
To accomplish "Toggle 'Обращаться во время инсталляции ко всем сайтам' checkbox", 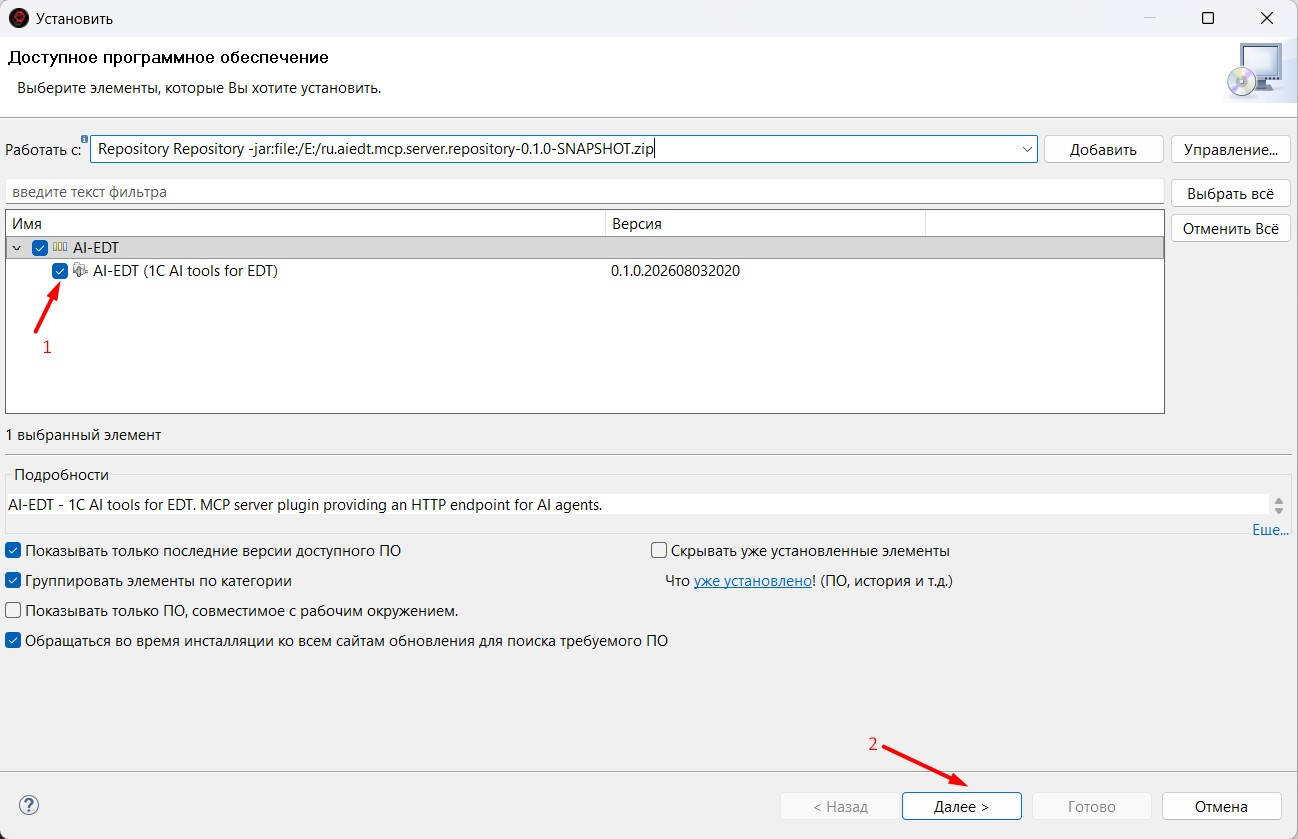I will point(13,640).
